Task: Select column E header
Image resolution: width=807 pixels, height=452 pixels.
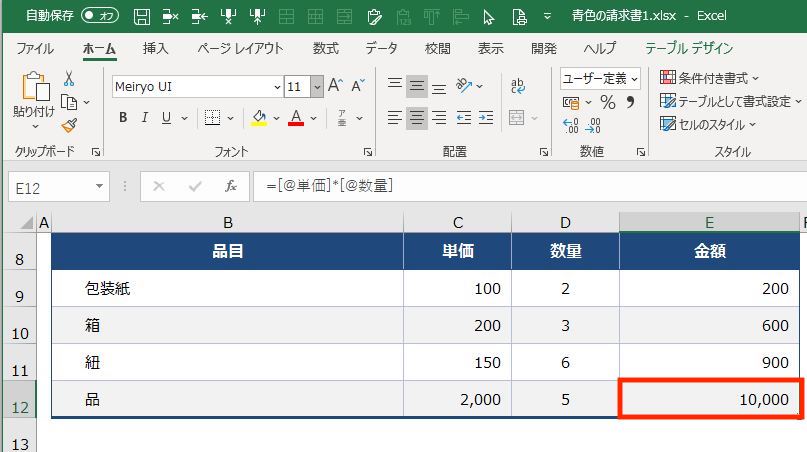Action: pos(709,222)
